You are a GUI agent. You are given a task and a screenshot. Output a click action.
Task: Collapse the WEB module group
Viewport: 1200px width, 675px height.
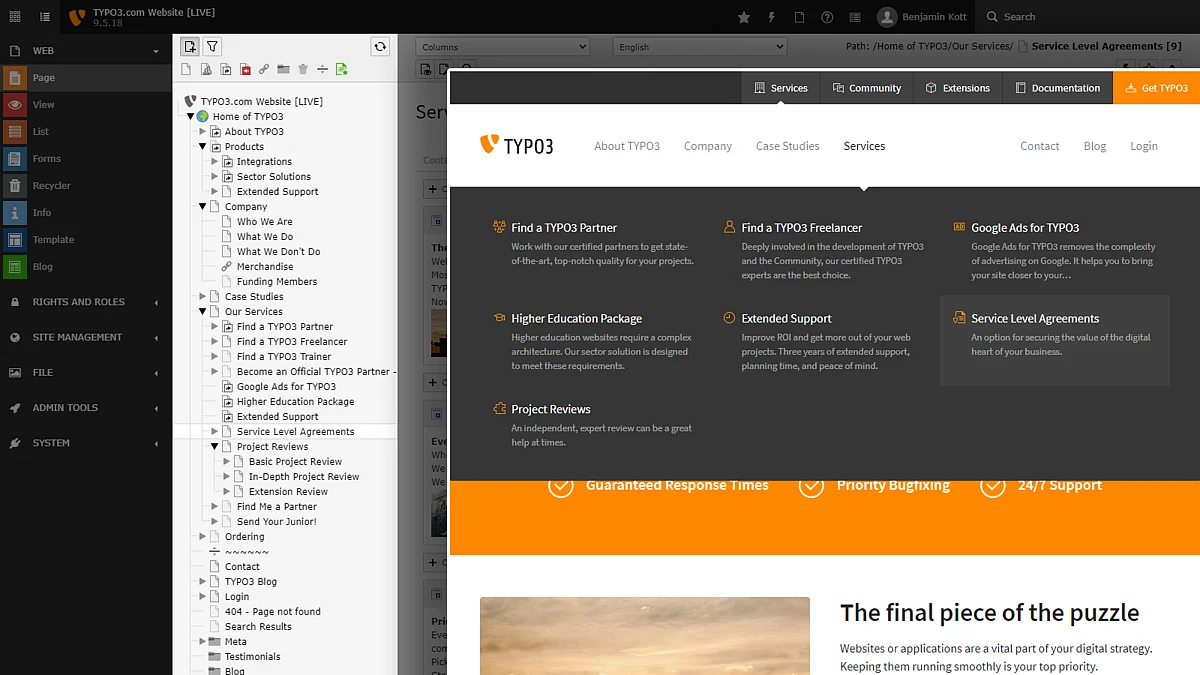coord(156,51)
